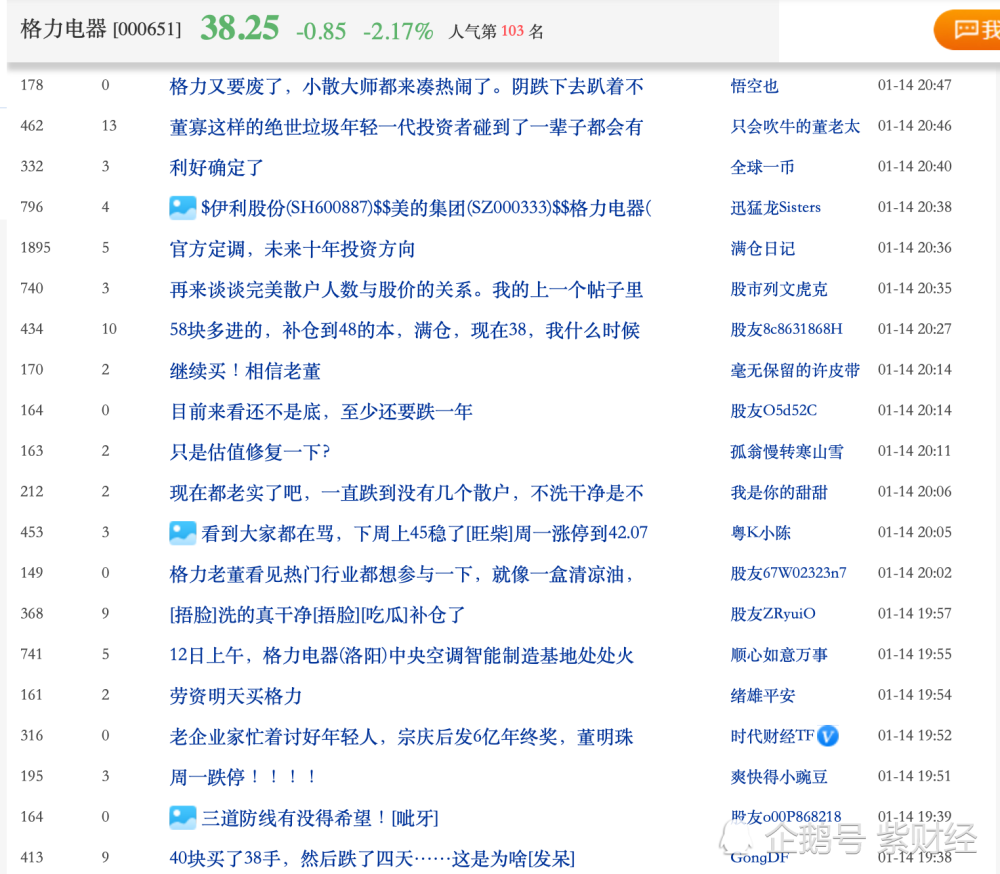This screenshot has width=1000, height=874.
Task: Open the post 老企业家忙着讨好年轻人
Action: (401, 736)
